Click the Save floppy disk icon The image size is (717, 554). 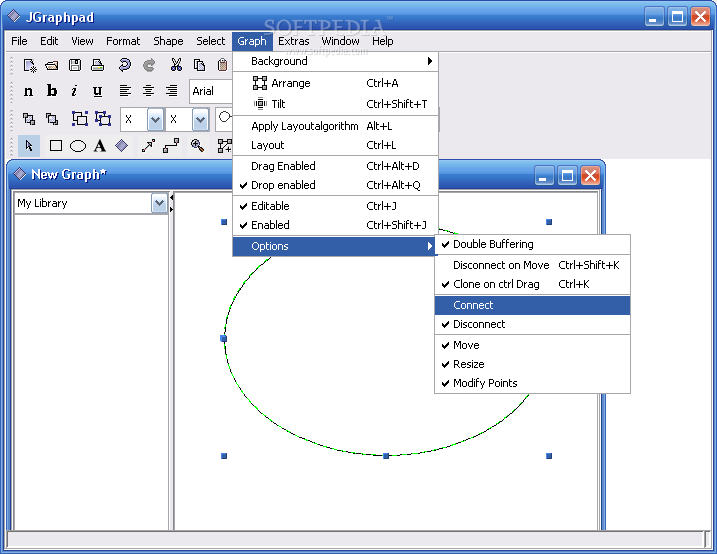(x=75, y=65)
